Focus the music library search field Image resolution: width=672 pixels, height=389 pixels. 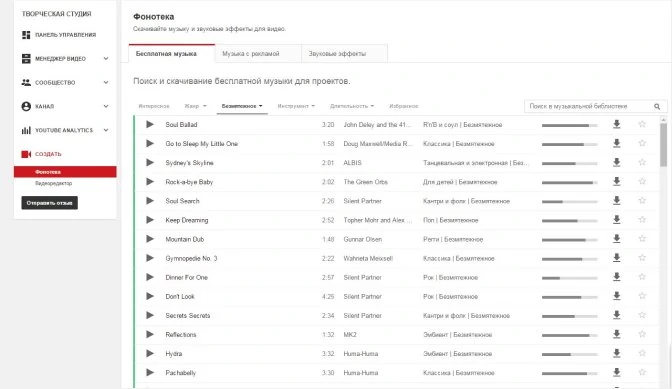589,106
